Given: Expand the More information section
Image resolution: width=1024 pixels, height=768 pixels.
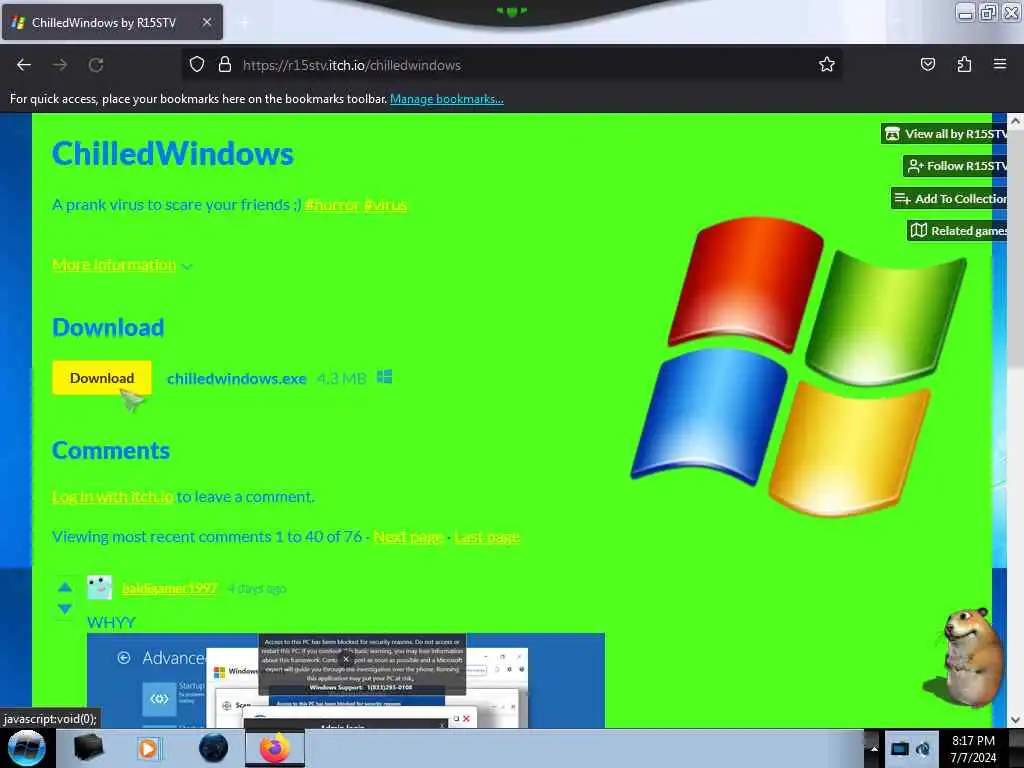Looking at the screenshot, I should (122, 265).
